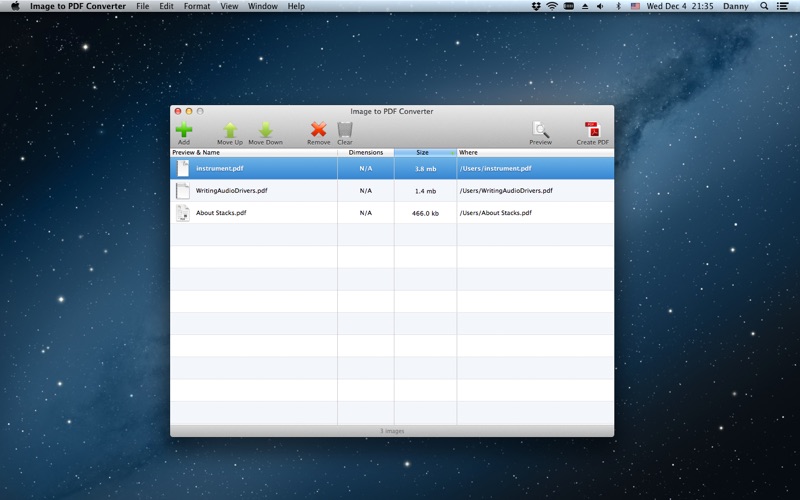Click the red Remove X icon

(318, 130)
